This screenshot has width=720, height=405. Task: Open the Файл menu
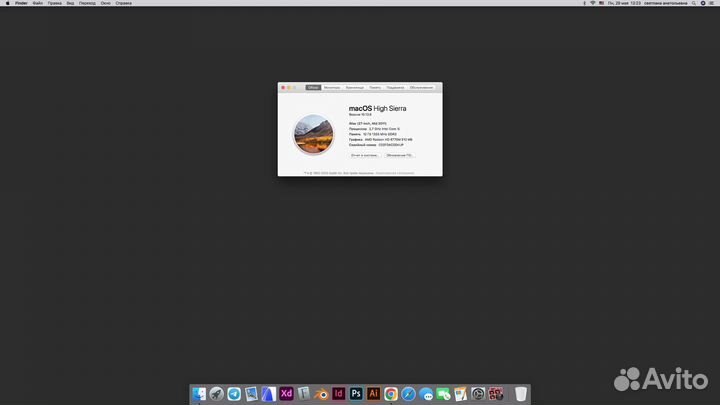pyautogui.click(x=38, y=3)
